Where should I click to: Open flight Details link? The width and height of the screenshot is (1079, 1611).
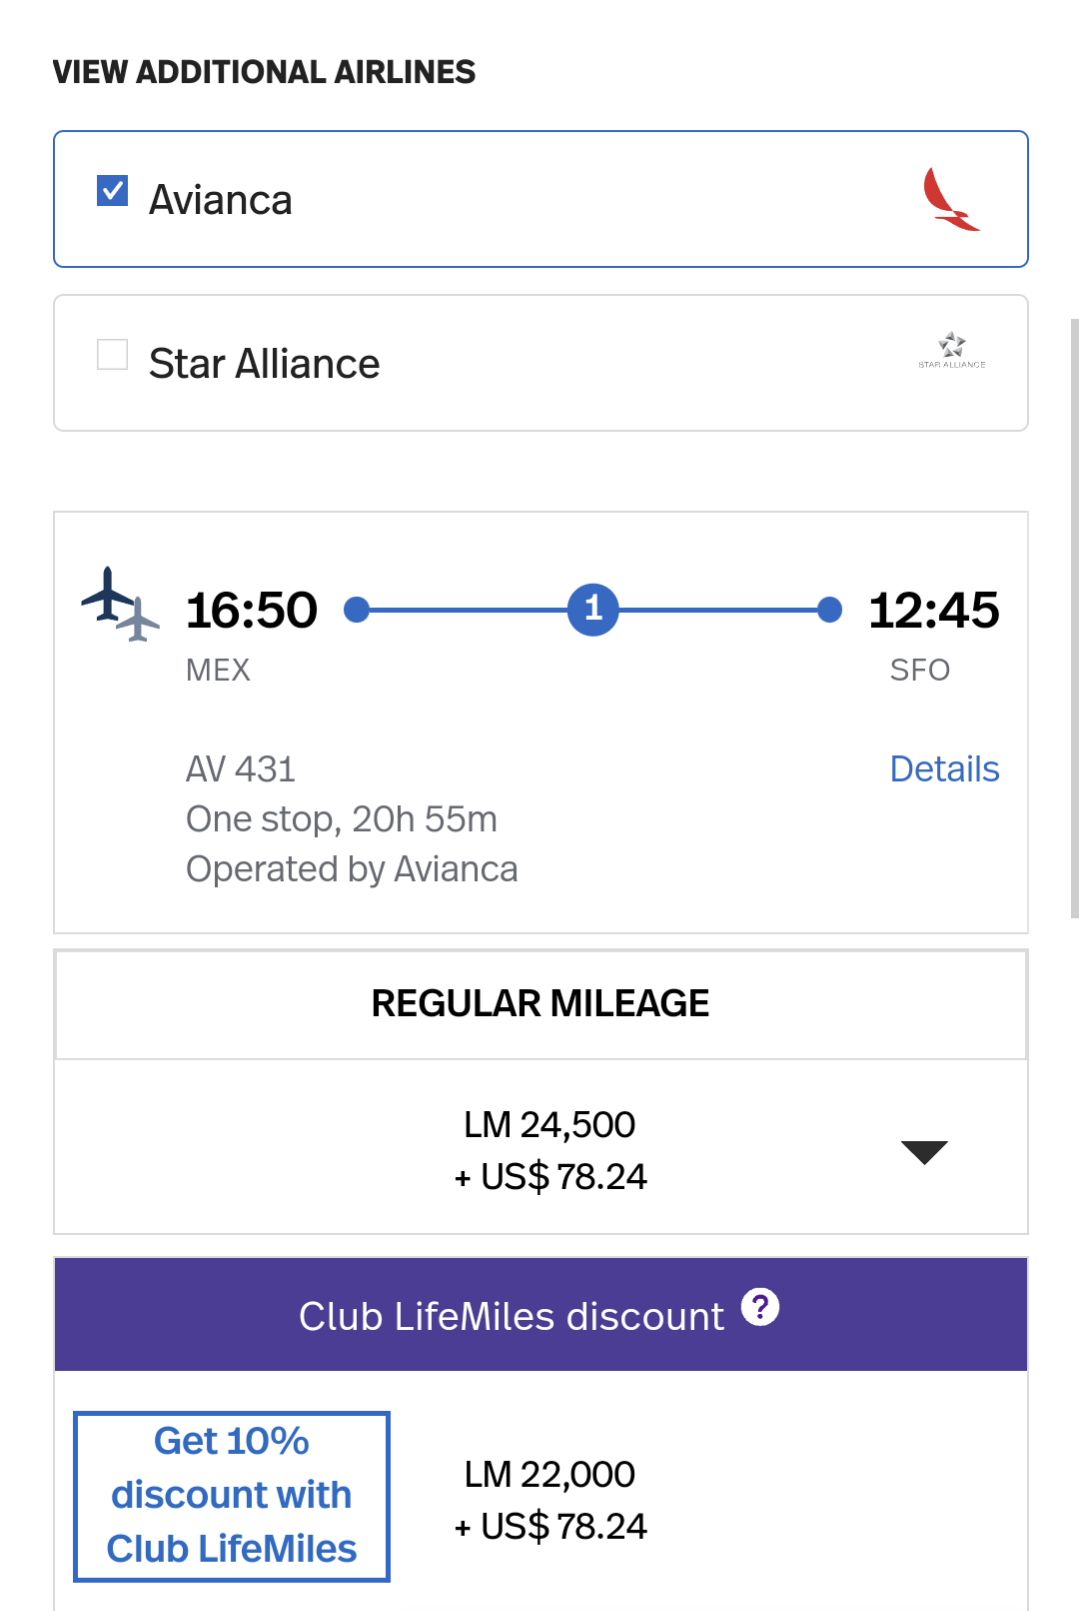tap(944, 769)
